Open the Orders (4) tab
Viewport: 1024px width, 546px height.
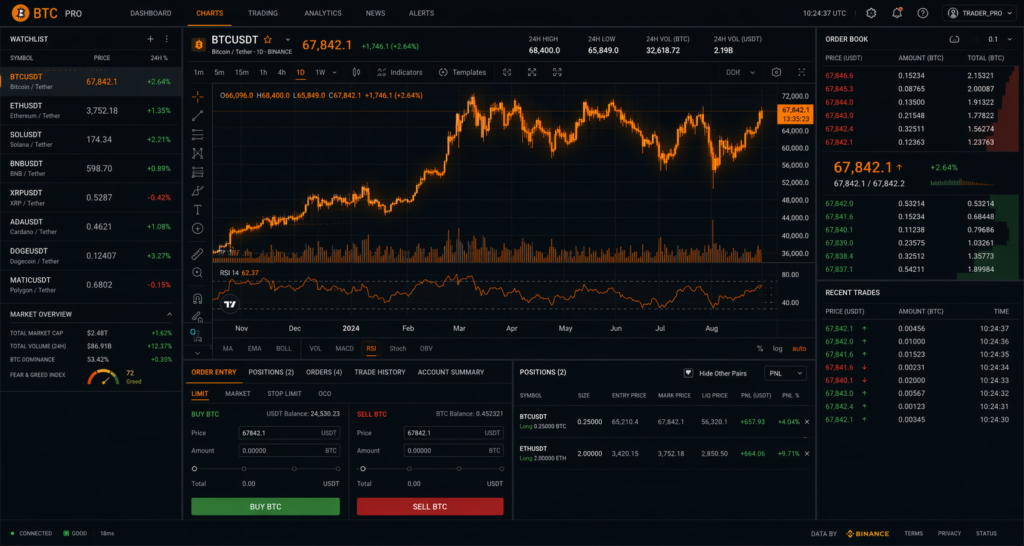pyautogui.click(x=324, y=372)
